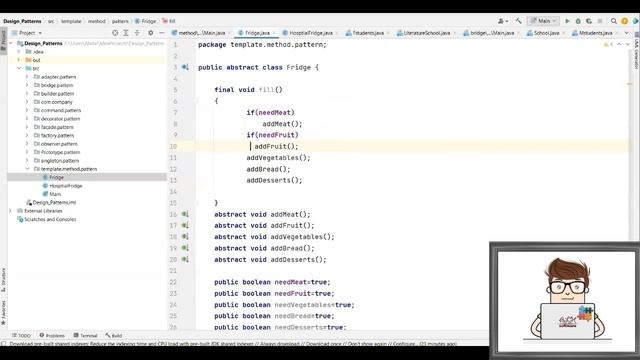Go to previous highlighted error arrow
The width and height of the screenshot is (640, 360).
619,44
